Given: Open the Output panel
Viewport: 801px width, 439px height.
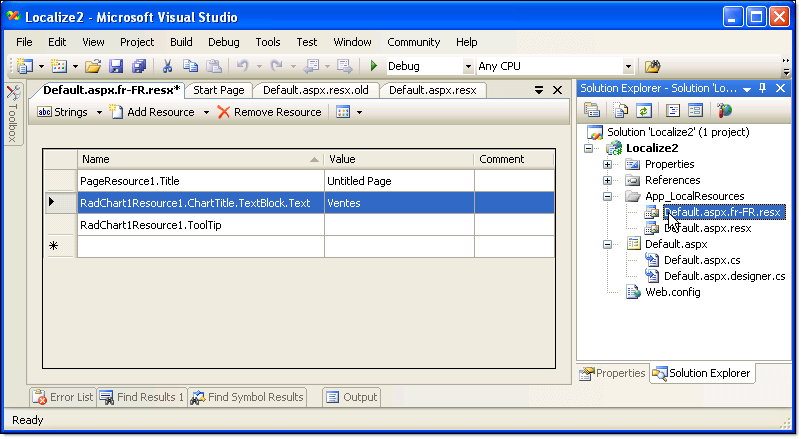Looking at the screenshot, I should [351, 397].
